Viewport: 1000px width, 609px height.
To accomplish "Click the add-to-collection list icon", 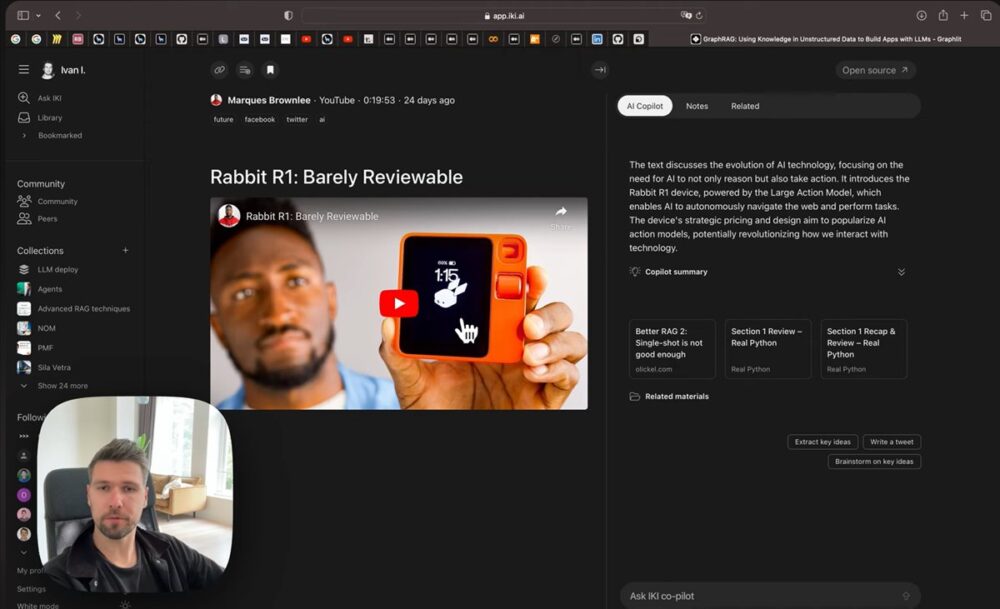I will click(x=245, y=70).
